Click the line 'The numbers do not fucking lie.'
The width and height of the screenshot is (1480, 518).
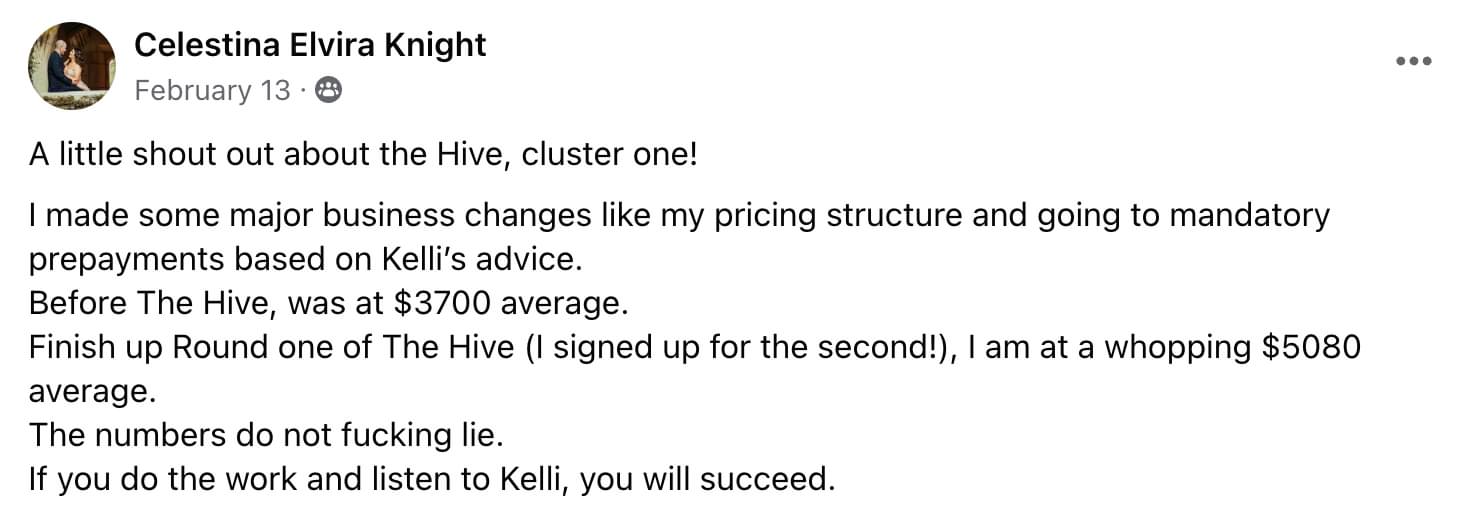[x=263, y=435]
